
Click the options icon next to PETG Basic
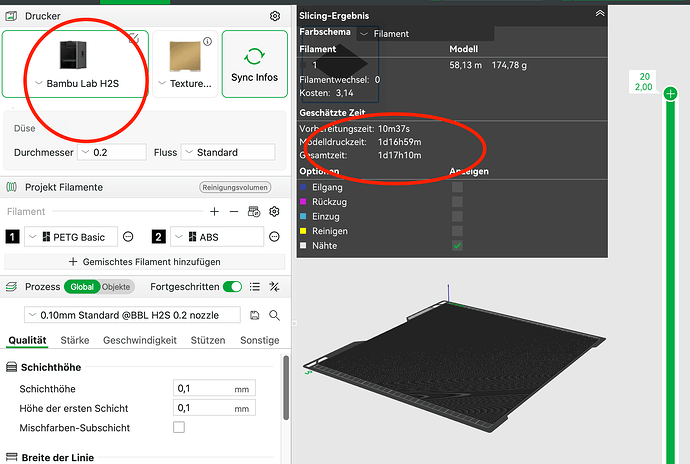128,237
